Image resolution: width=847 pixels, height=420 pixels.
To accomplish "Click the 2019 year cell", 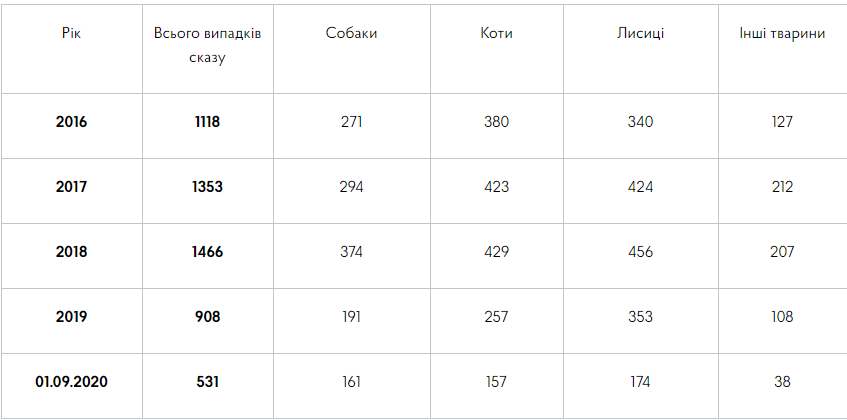I will [71, 317].
